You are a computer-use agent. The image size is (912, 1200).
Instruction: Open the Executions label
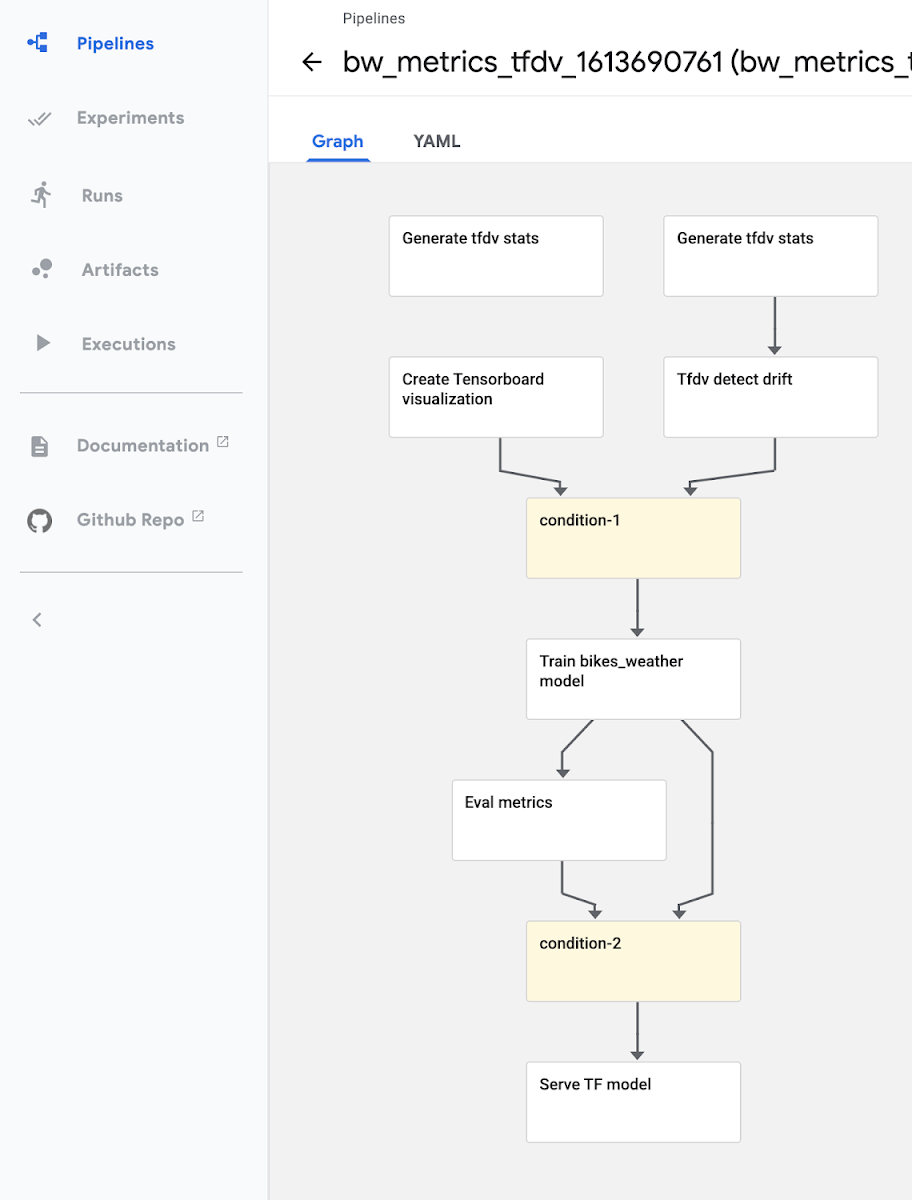point(129,344)
